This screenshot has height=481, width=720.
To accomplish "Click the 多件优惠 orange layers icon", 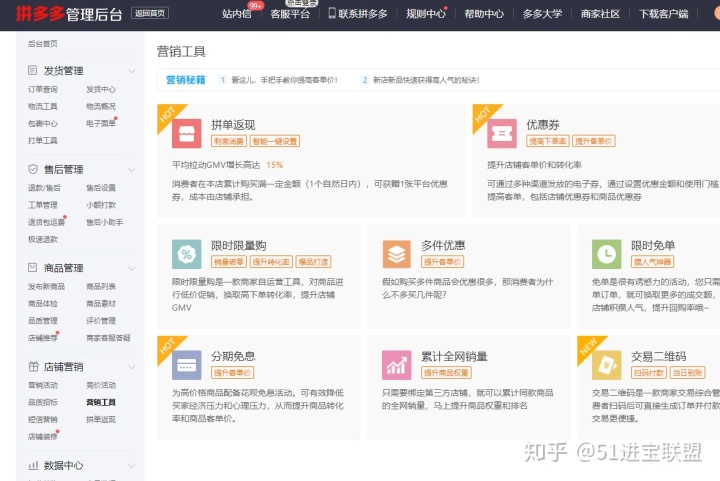I will [397, 254].
